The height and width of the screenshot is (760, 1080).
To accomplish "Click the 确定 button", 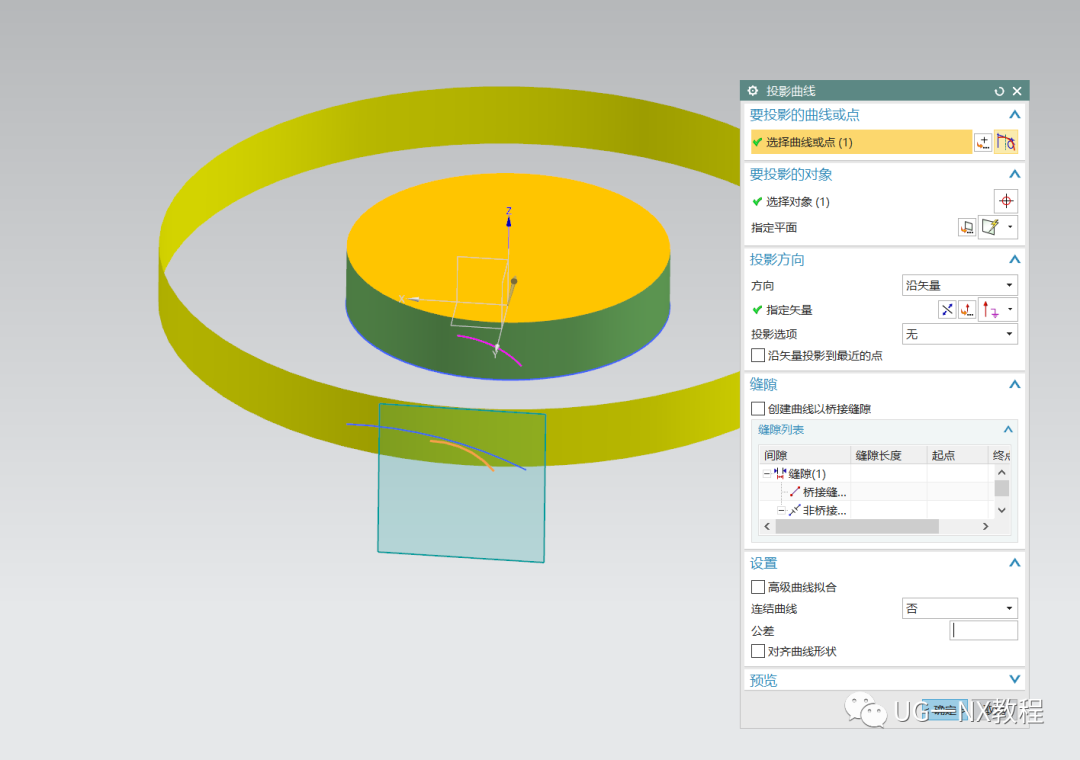I will [944, 710].
